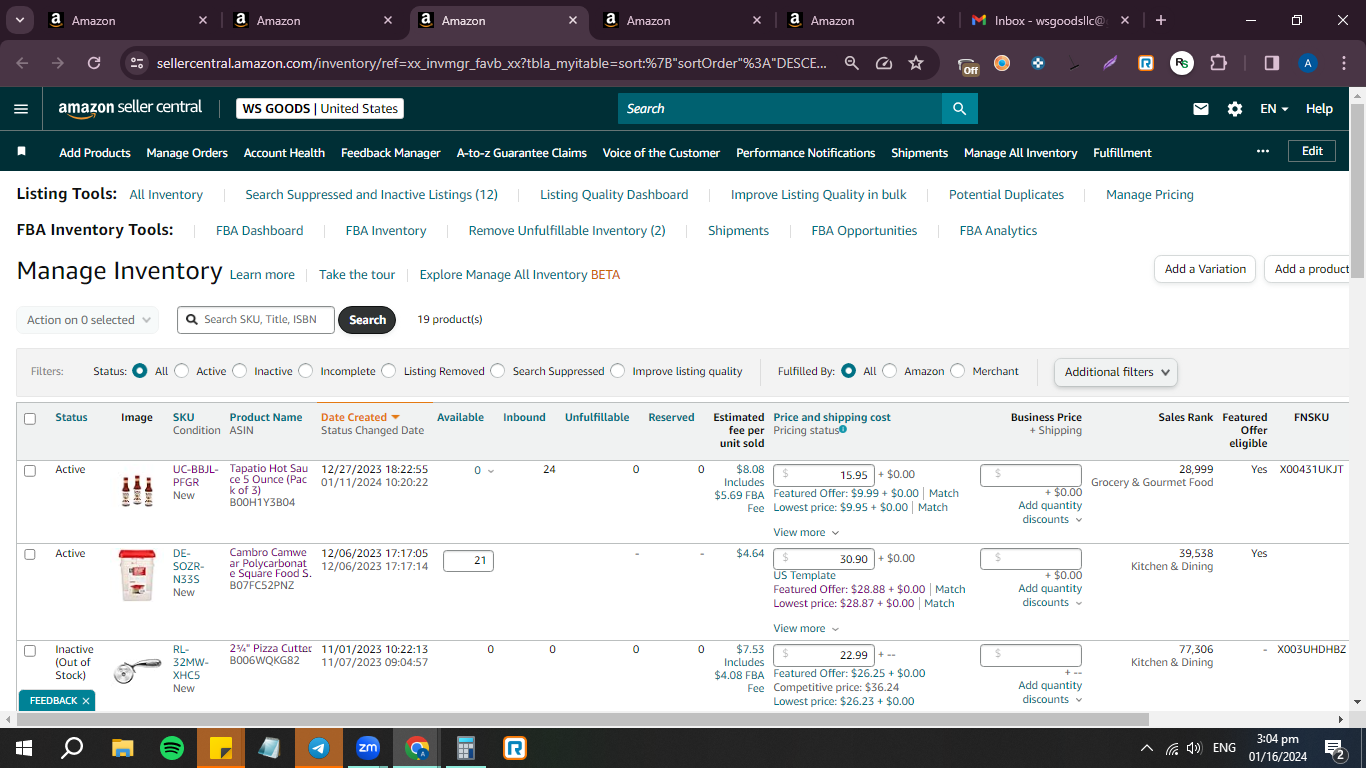The width and height of the screenshot is (1366, 768).
Task: Filter by Search Suppressed status
Action: 498,371
